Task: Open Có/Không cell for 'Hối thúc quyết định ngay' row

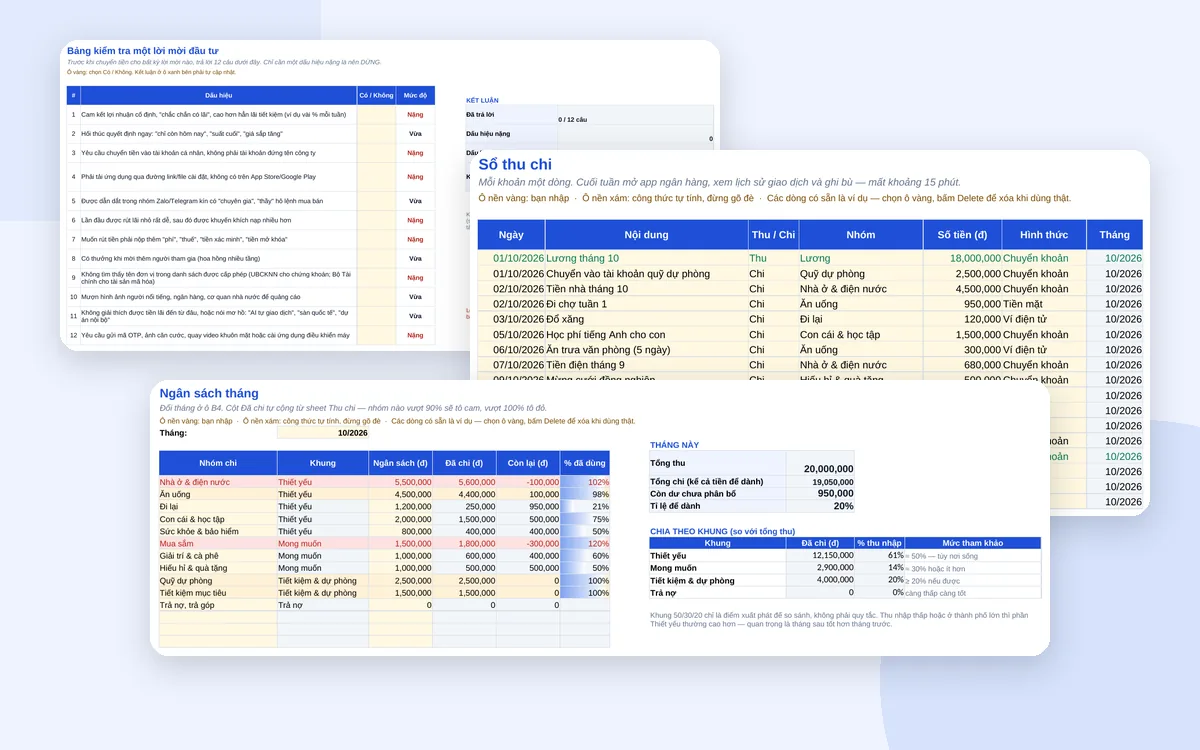Action: 376,134
